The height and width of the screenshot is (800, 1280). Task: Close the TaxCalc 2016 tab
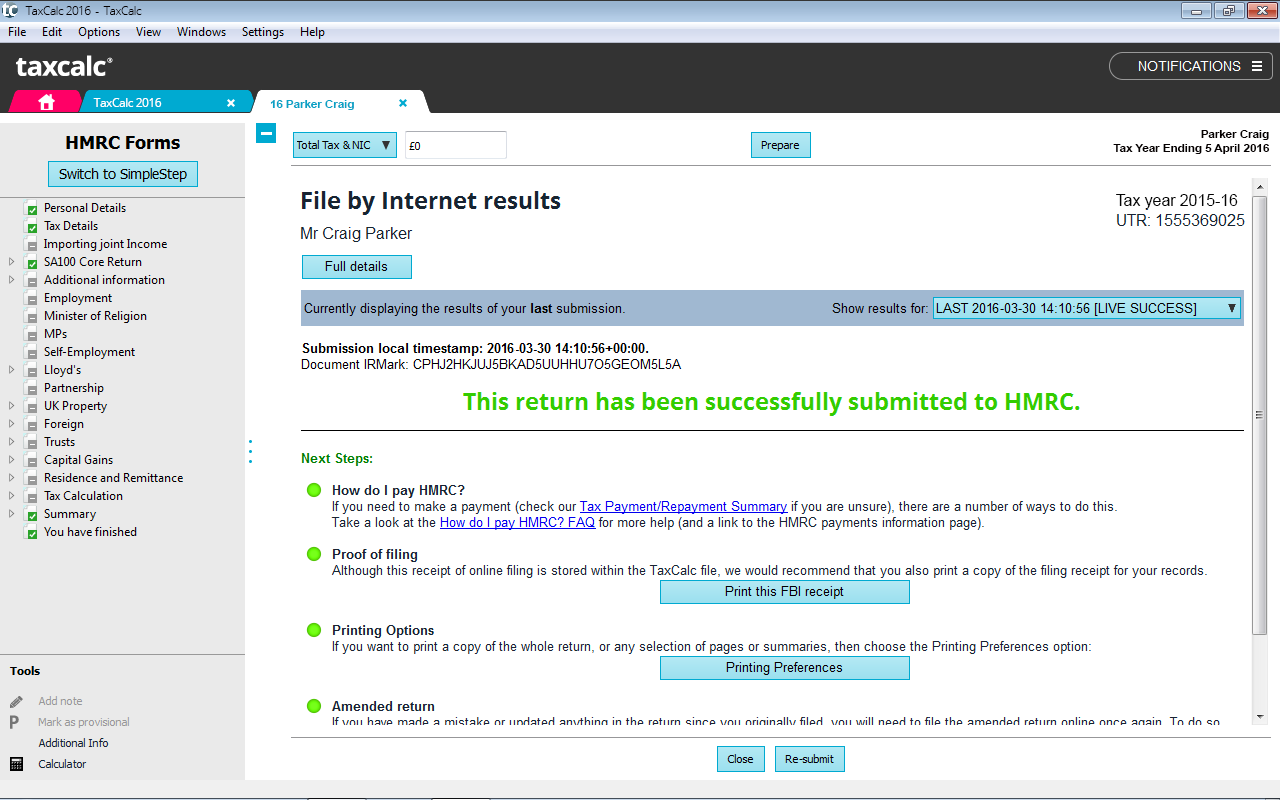coord(231,103)
